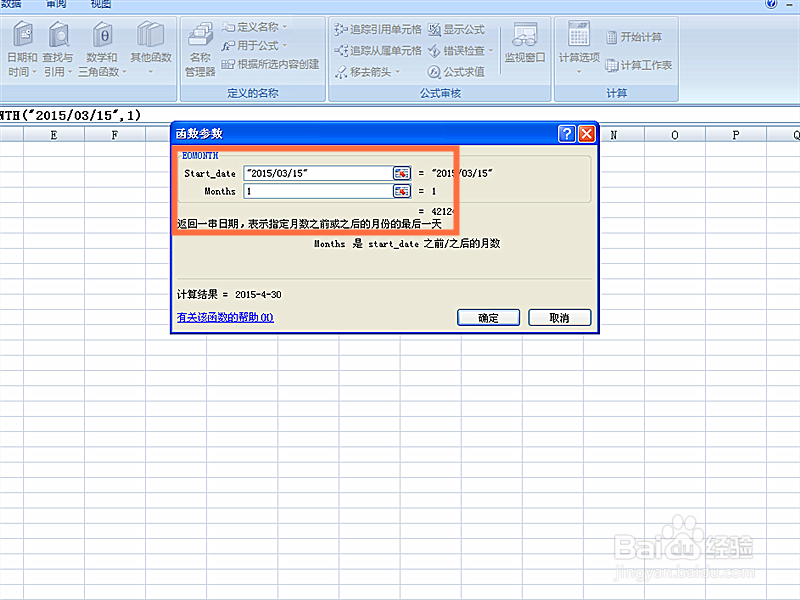Image resolution: width=800 pixels, height=600 pixels.
Task: Open Name Manager (名称管理器)
Action: coord(200,49)
